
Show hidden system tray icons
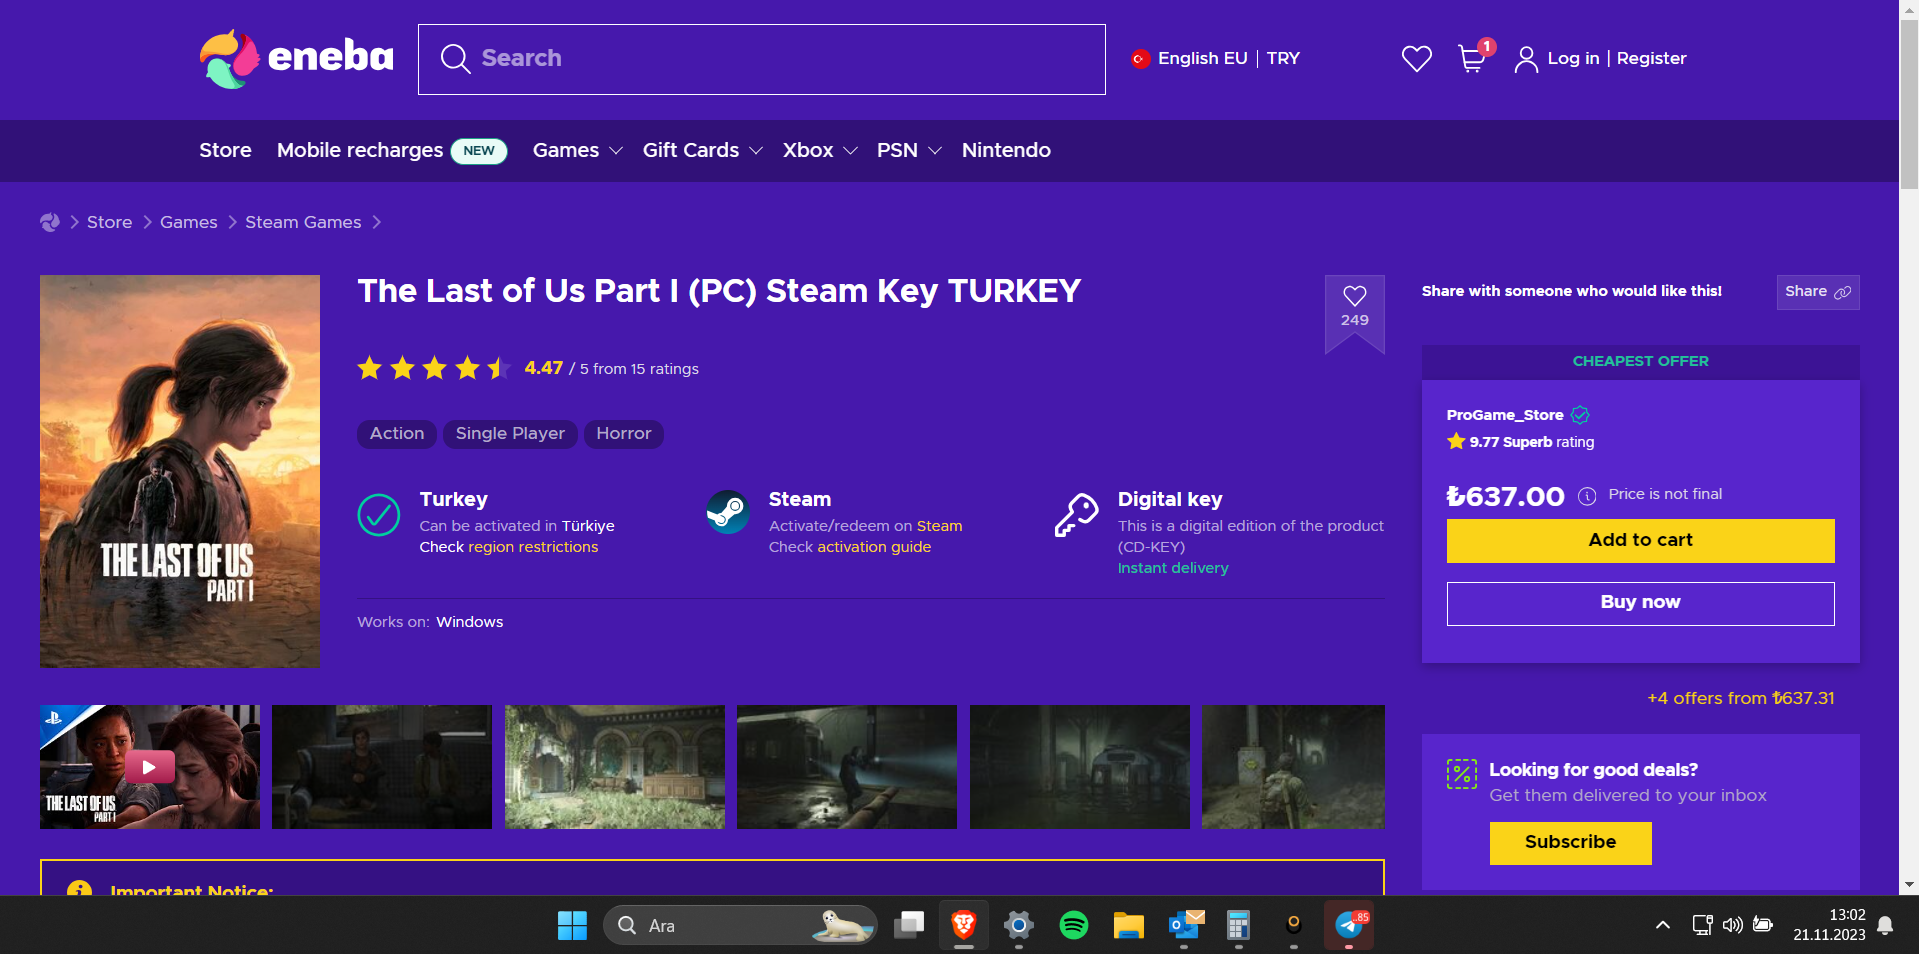coord(1663,925)
